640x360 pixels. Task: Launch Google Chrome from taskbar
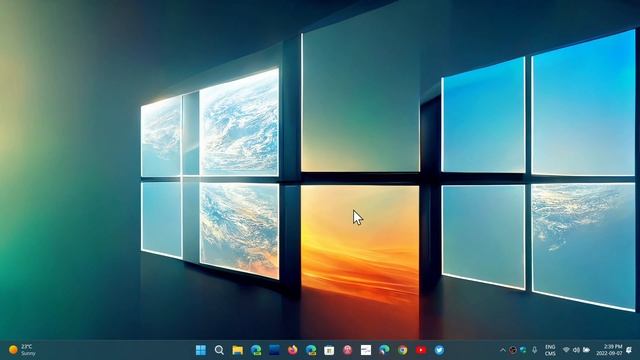tap(402, 350)
